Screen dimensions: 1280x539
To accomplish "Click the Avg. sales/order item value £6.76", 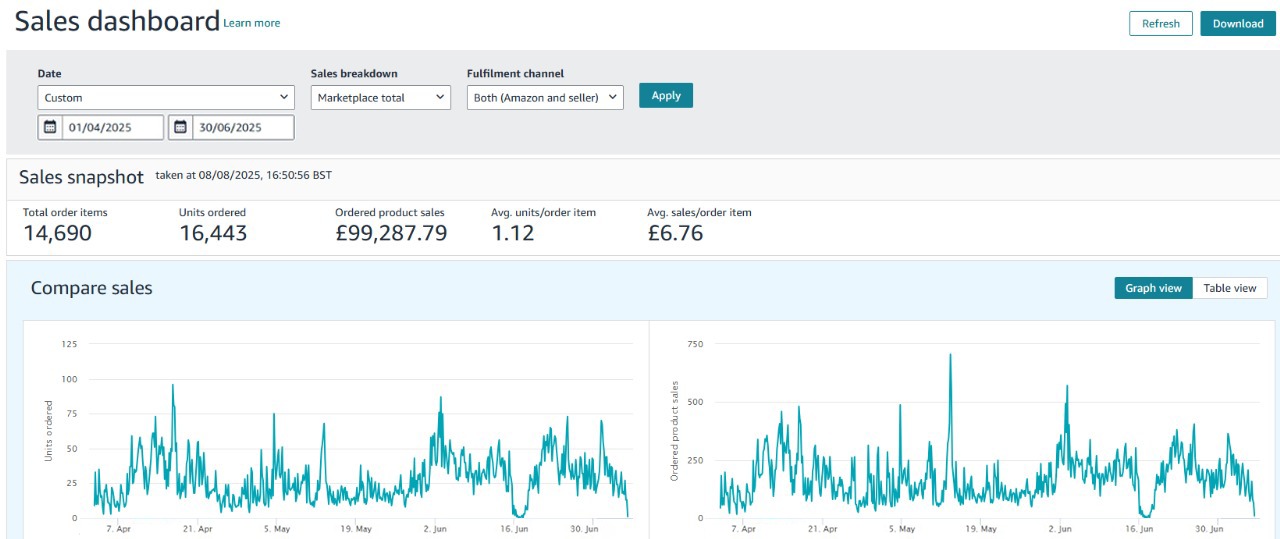I will tap(675, 233).
